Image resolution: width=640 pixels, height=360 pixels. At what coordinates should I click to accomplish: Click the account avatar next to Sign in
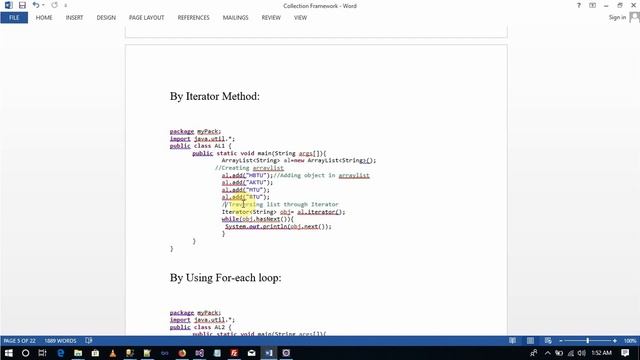pyautogui.click(x=634, y=17)
